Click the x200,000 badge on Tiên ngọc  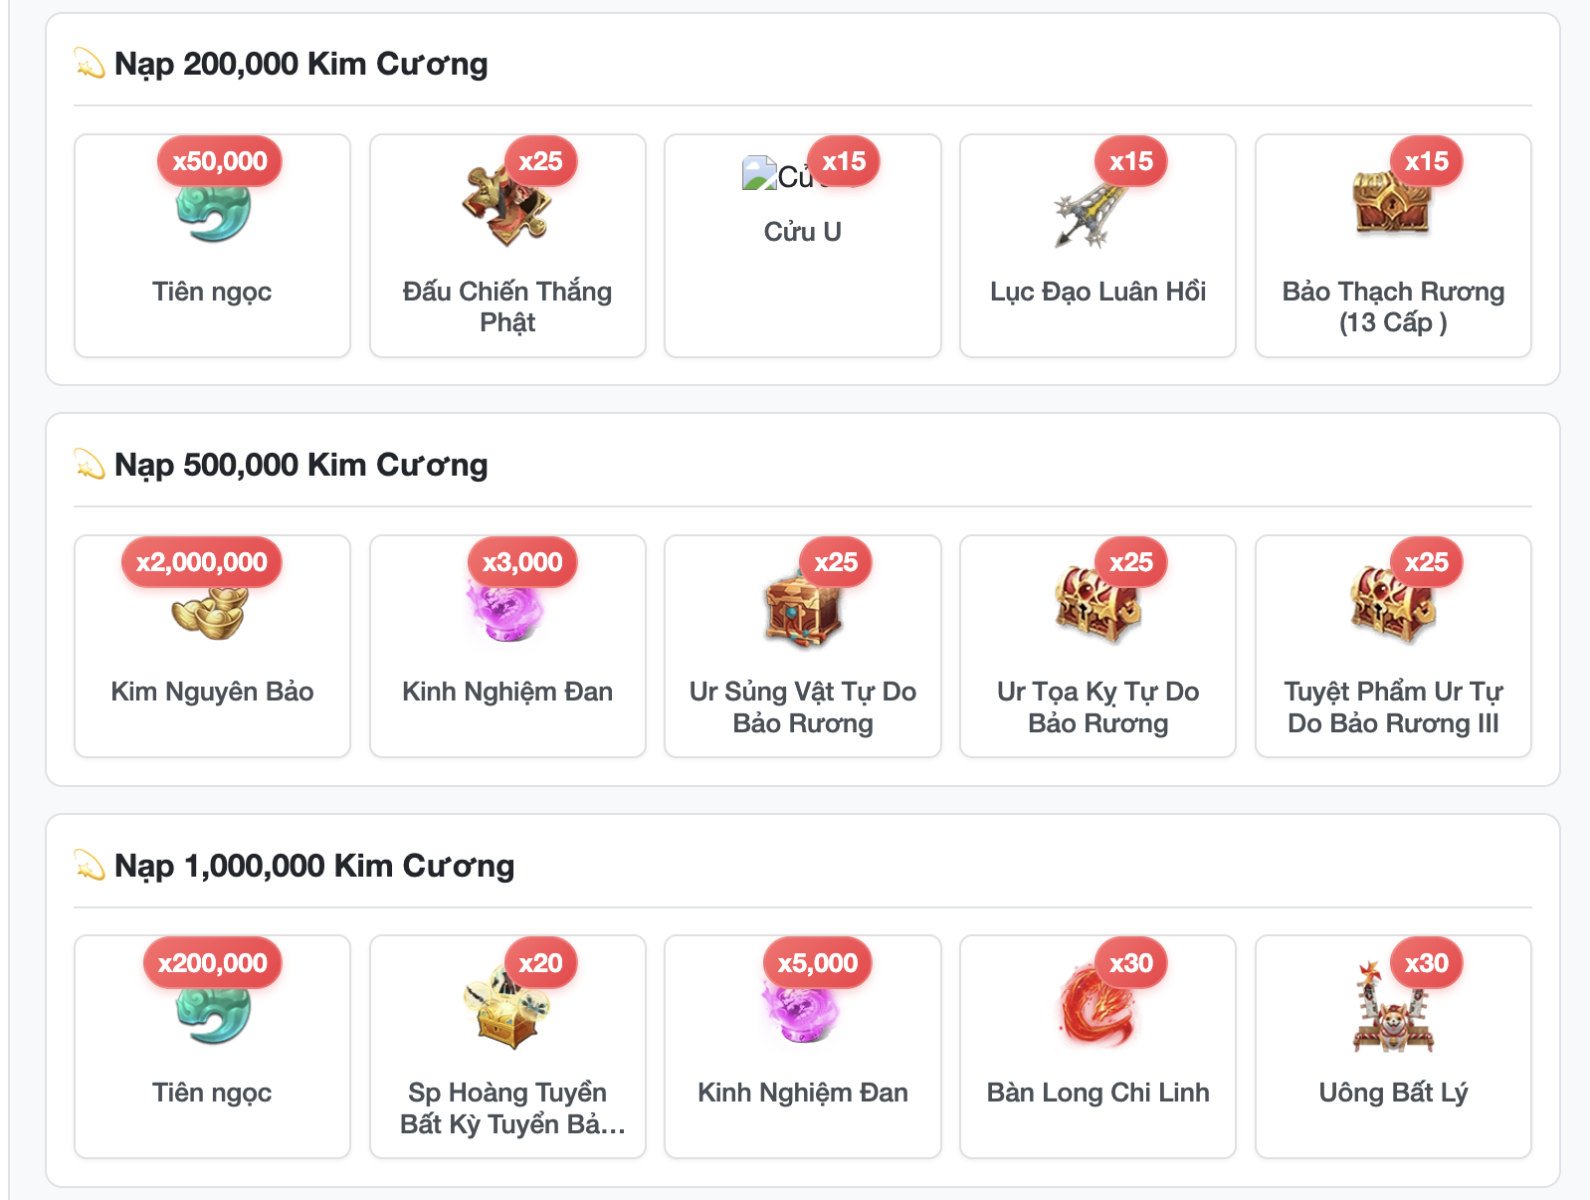[212, 963]
